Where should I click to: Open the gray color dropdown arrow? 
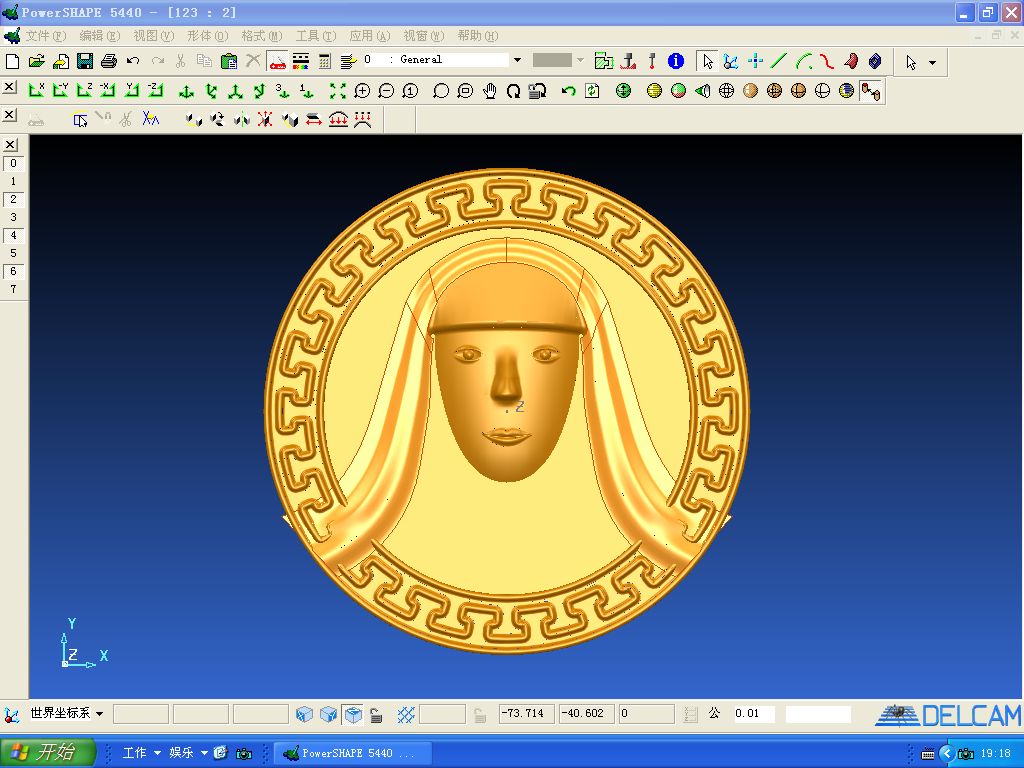[x=580, y=60]
